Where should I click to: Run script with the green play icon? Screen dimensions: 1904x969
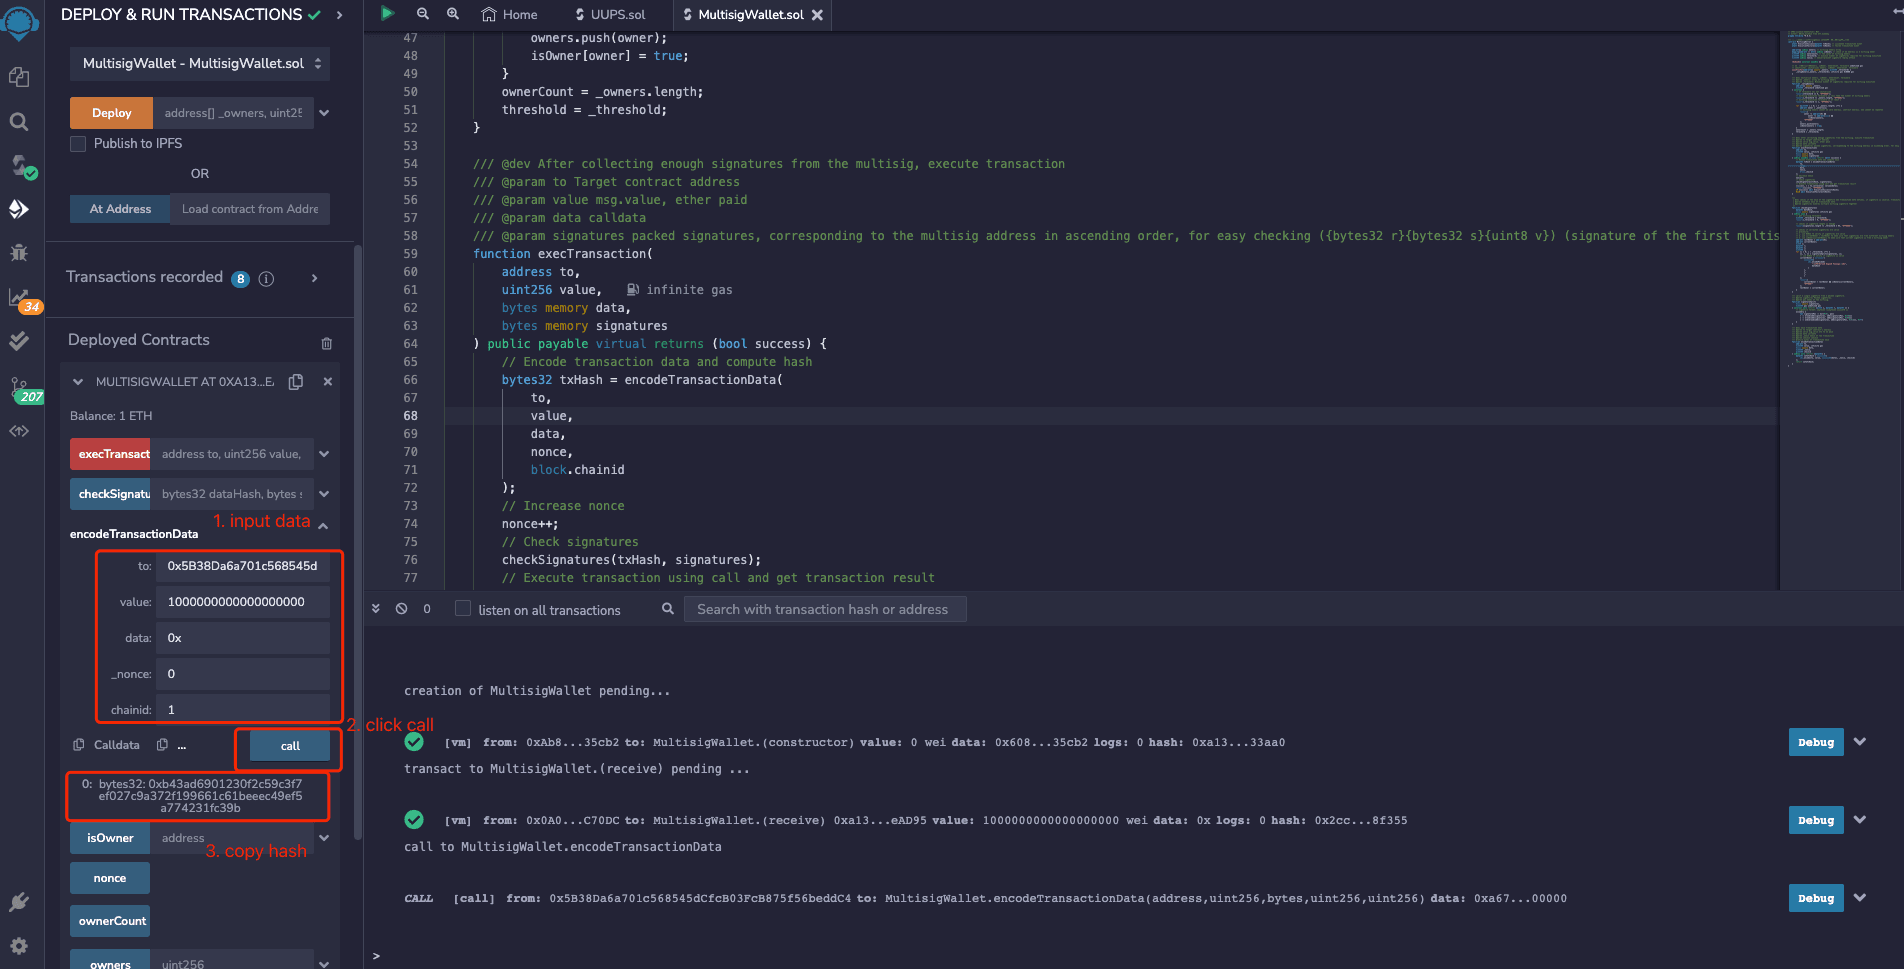pyautogui.click(x=388, y=13)
